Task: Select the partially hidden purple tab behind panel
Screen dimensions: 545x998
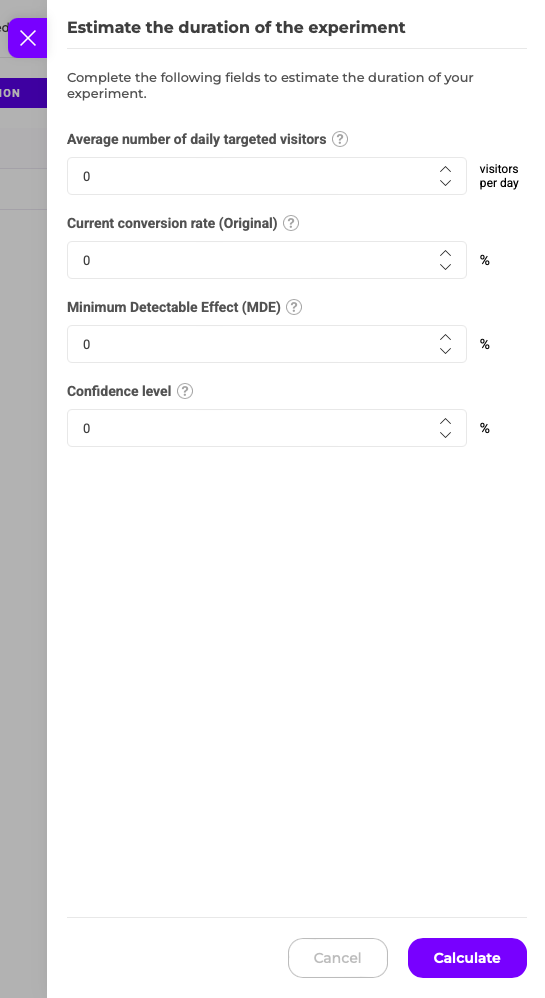Action: [x=23, y=93]
